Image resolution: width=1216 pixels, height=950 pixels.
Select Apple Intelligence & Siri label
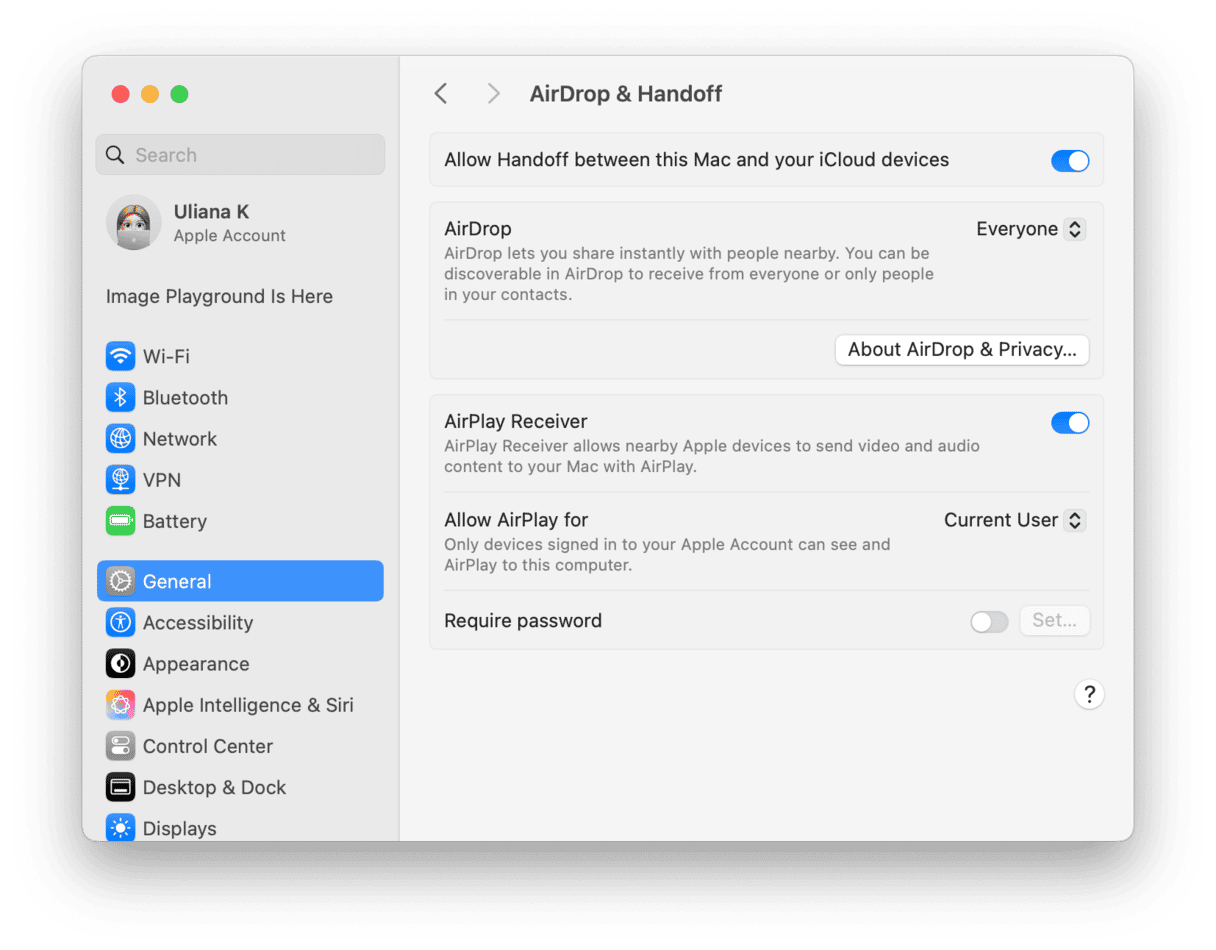pyautogui.click(x=248, y=705)
